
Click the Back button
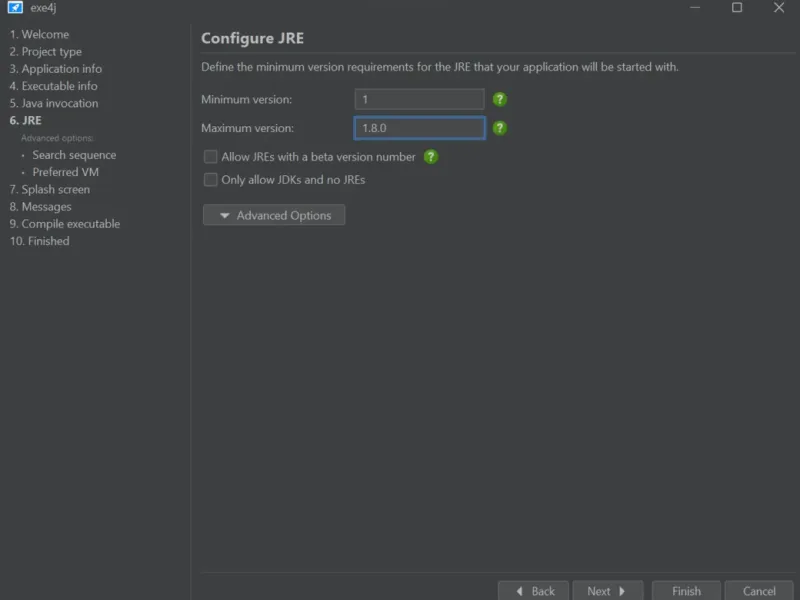pyautogui.click(x=534, y=591)
